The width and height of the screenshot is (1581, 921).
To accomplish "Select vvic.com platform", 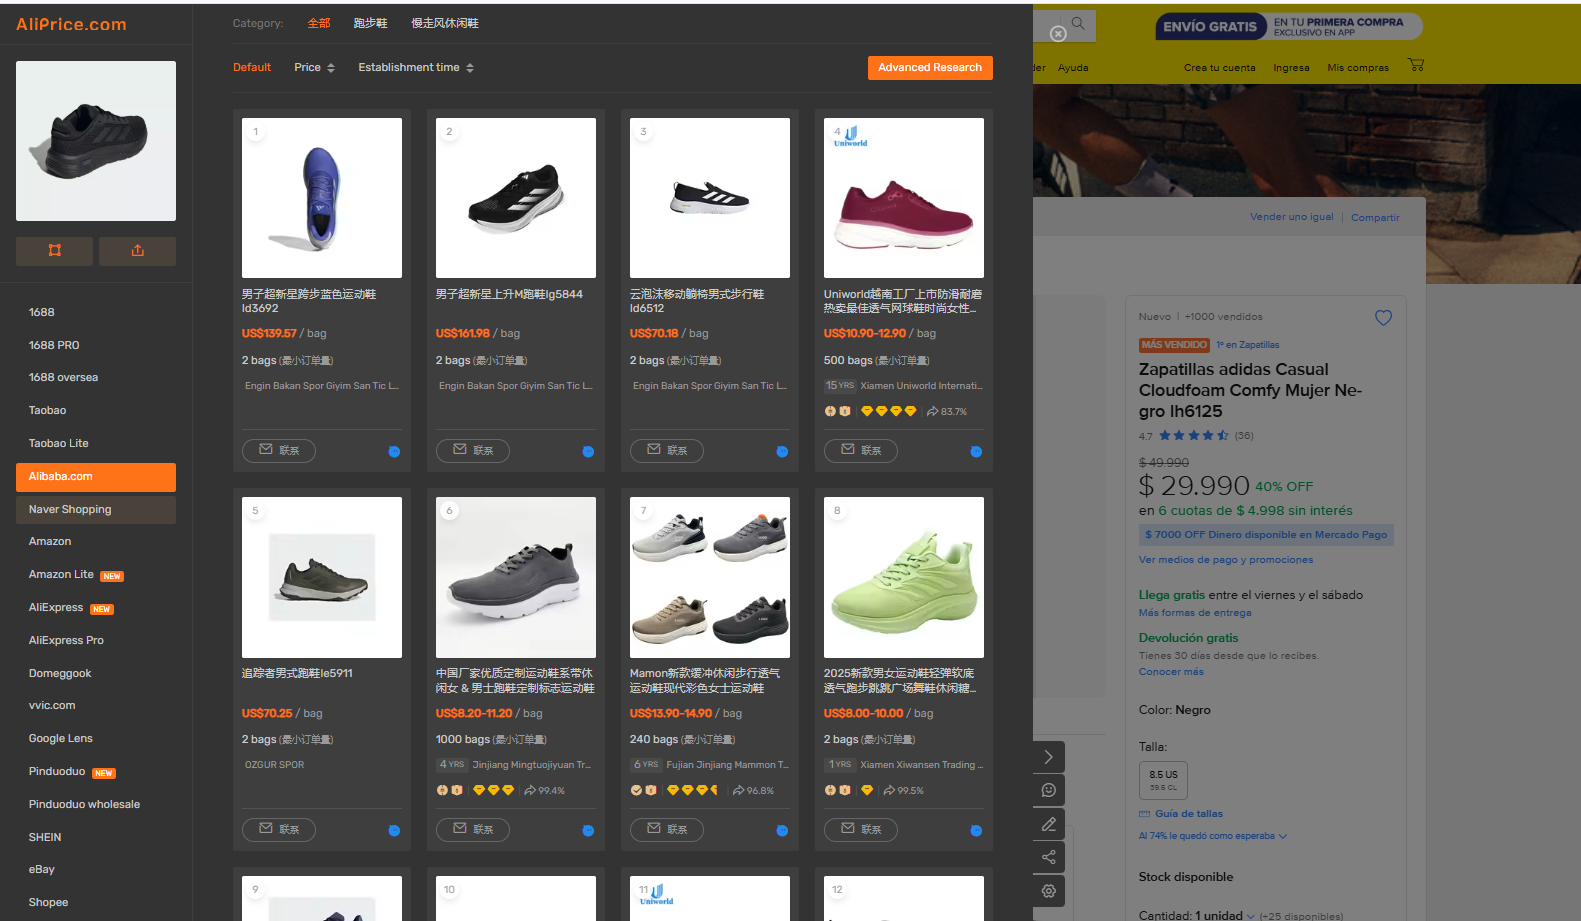I will click(x=96, y=705).
